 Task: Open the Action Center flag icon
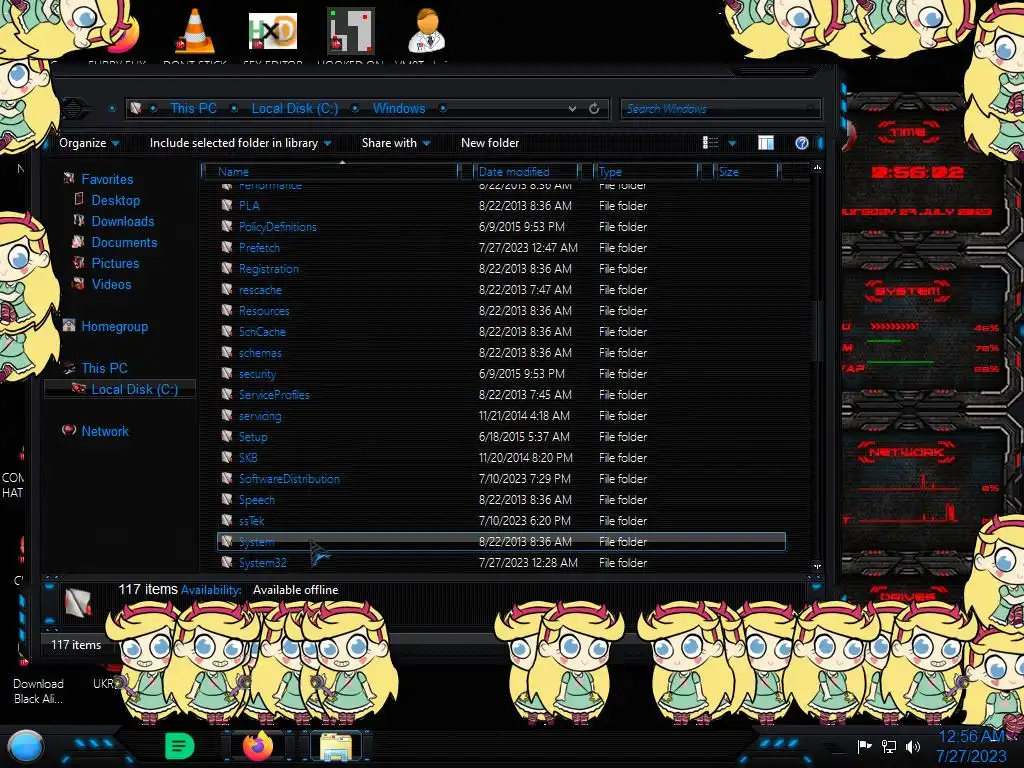pyautogui.click(x=865, y=746)
